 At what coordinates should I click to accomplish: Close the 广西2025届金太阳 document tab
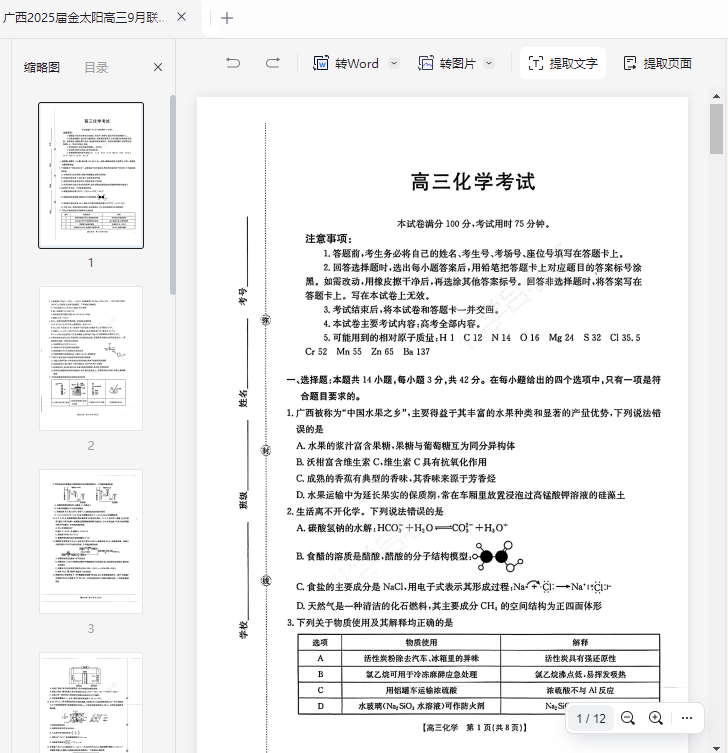181,18
